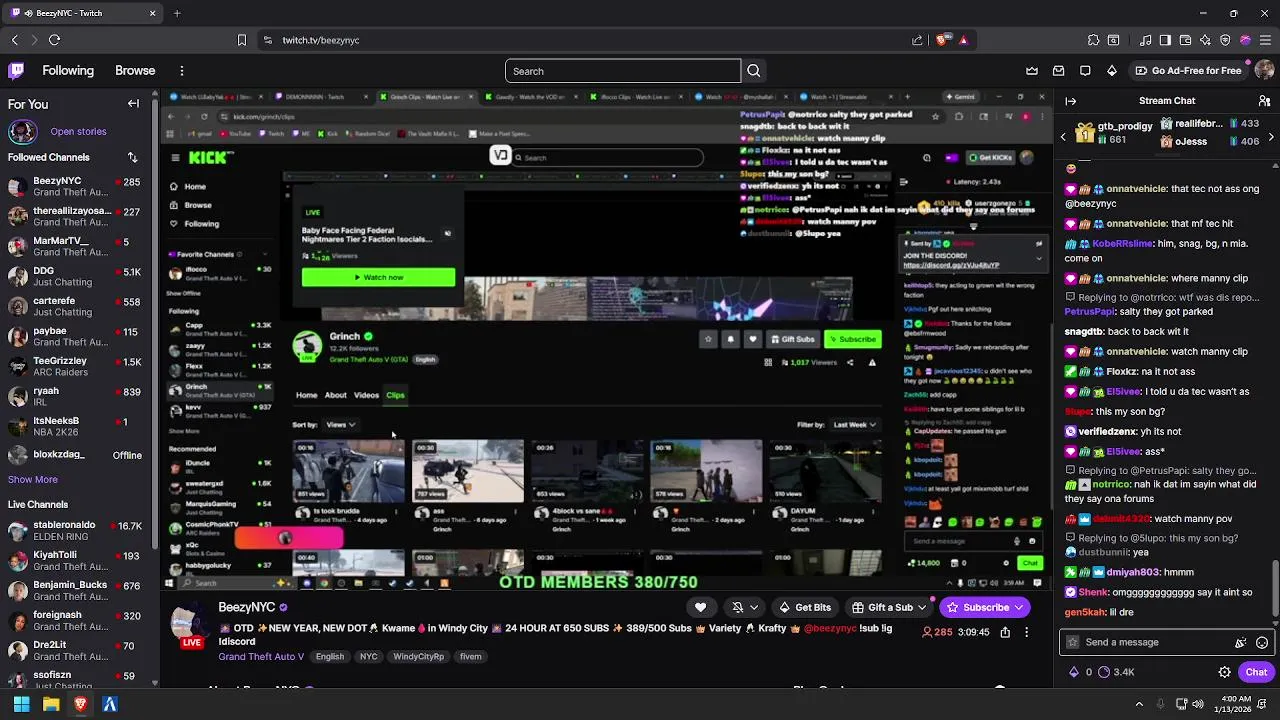
Task: Click the Show More link in sidebar
Action: point(33,480)
